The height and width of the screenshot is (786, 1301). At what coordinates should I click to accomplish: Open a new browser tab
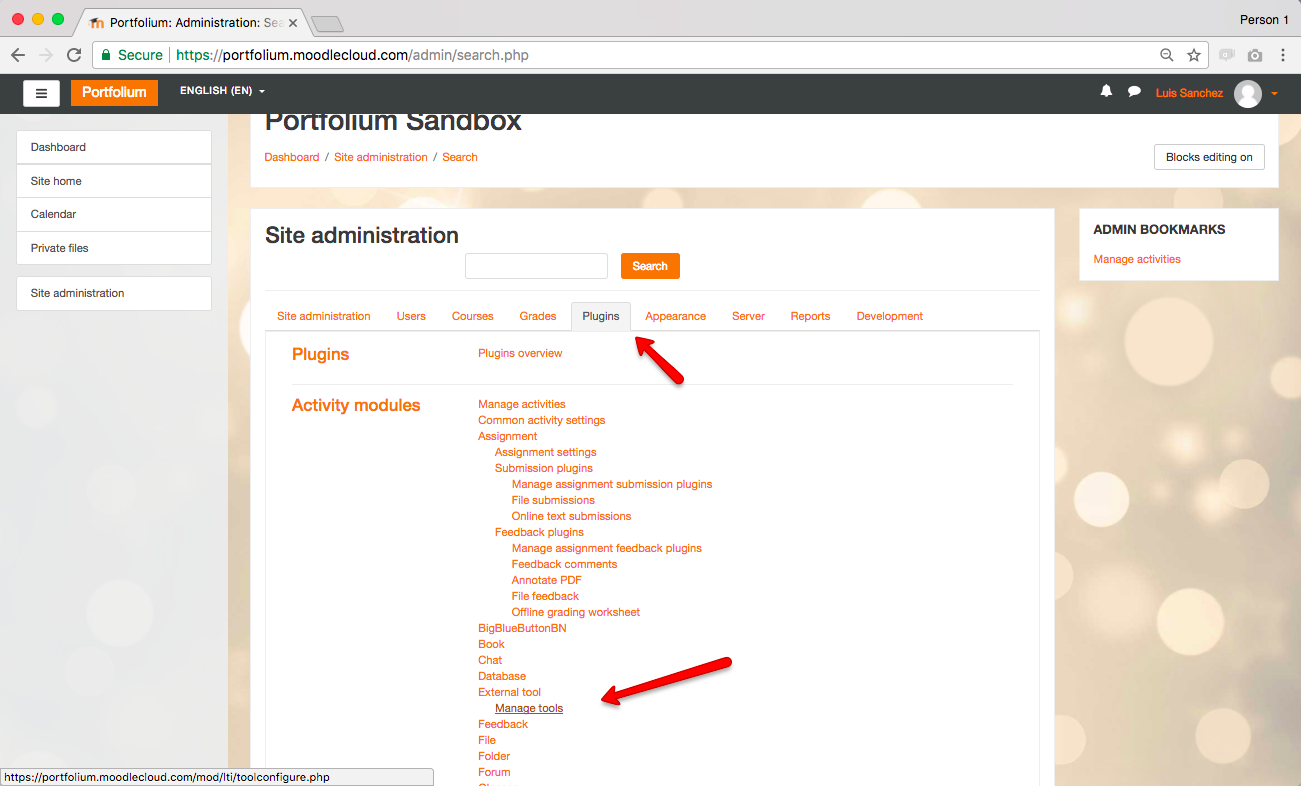[x=327, y=22]
